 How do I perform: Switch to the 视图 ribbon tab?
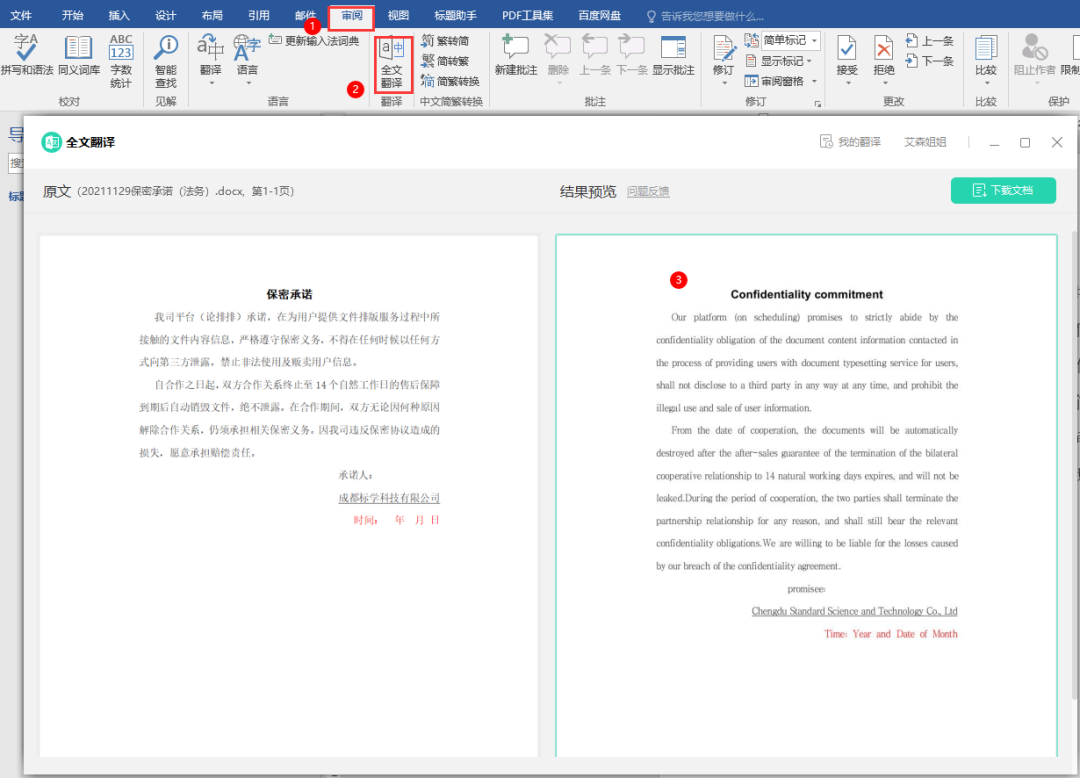[397, 15]
